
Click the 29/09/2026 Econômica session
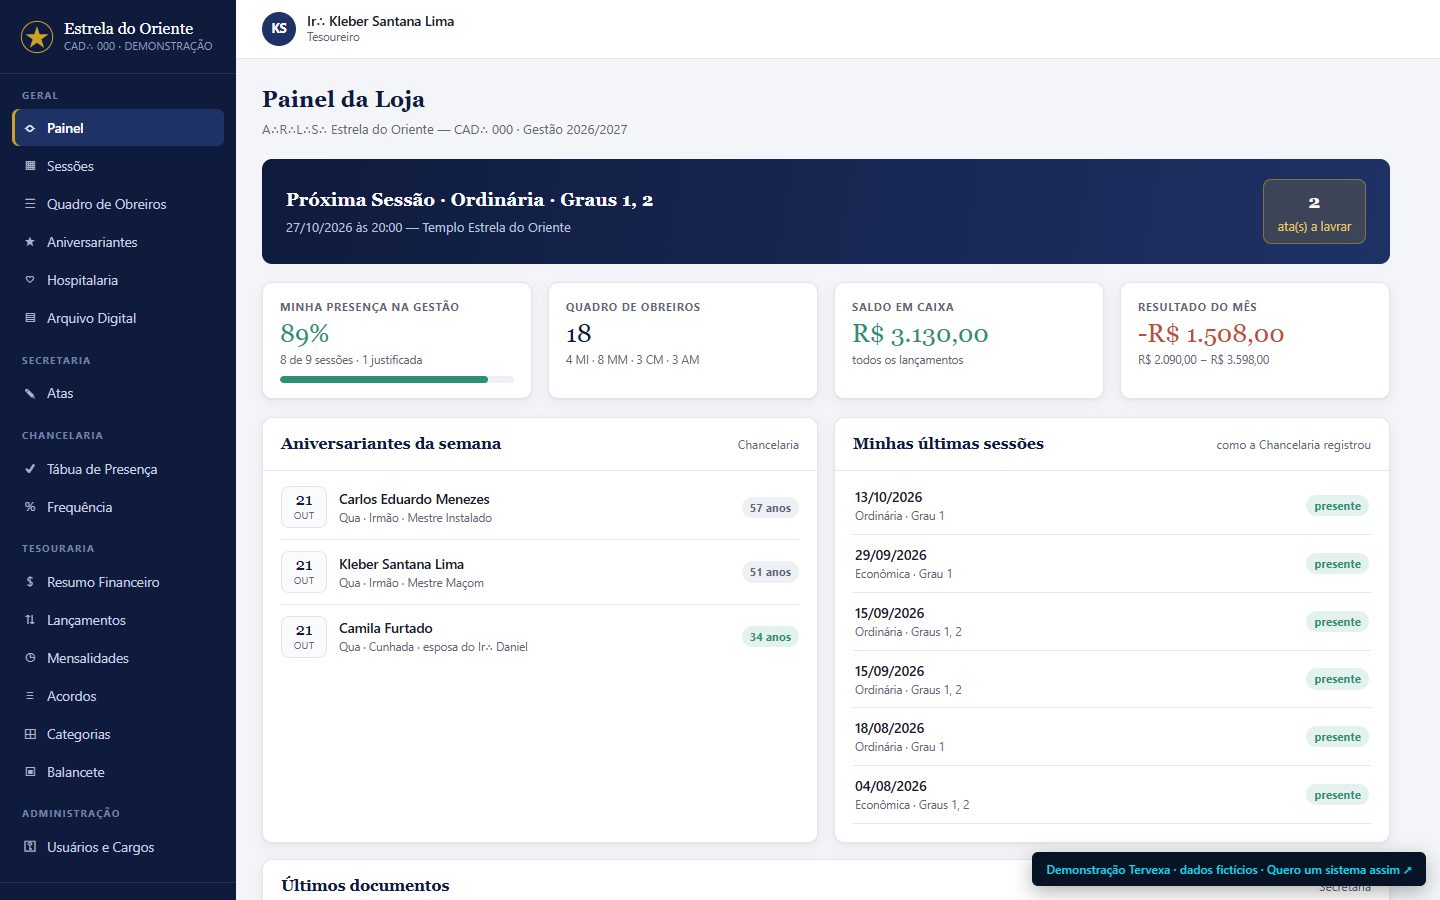(x=1112, y=564)
